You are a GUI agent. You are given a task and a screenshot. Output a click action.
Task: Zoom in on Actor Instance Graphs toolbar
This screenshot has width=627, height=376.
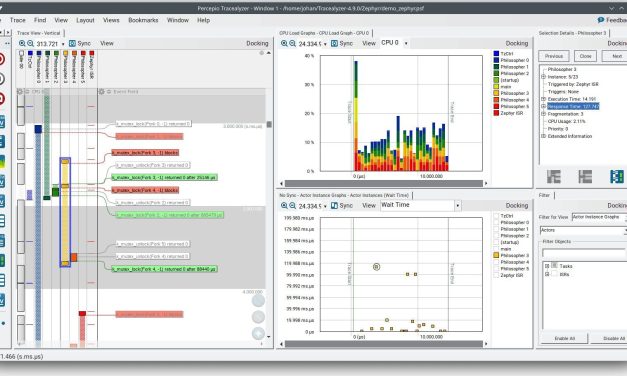(x=284, y=206)
